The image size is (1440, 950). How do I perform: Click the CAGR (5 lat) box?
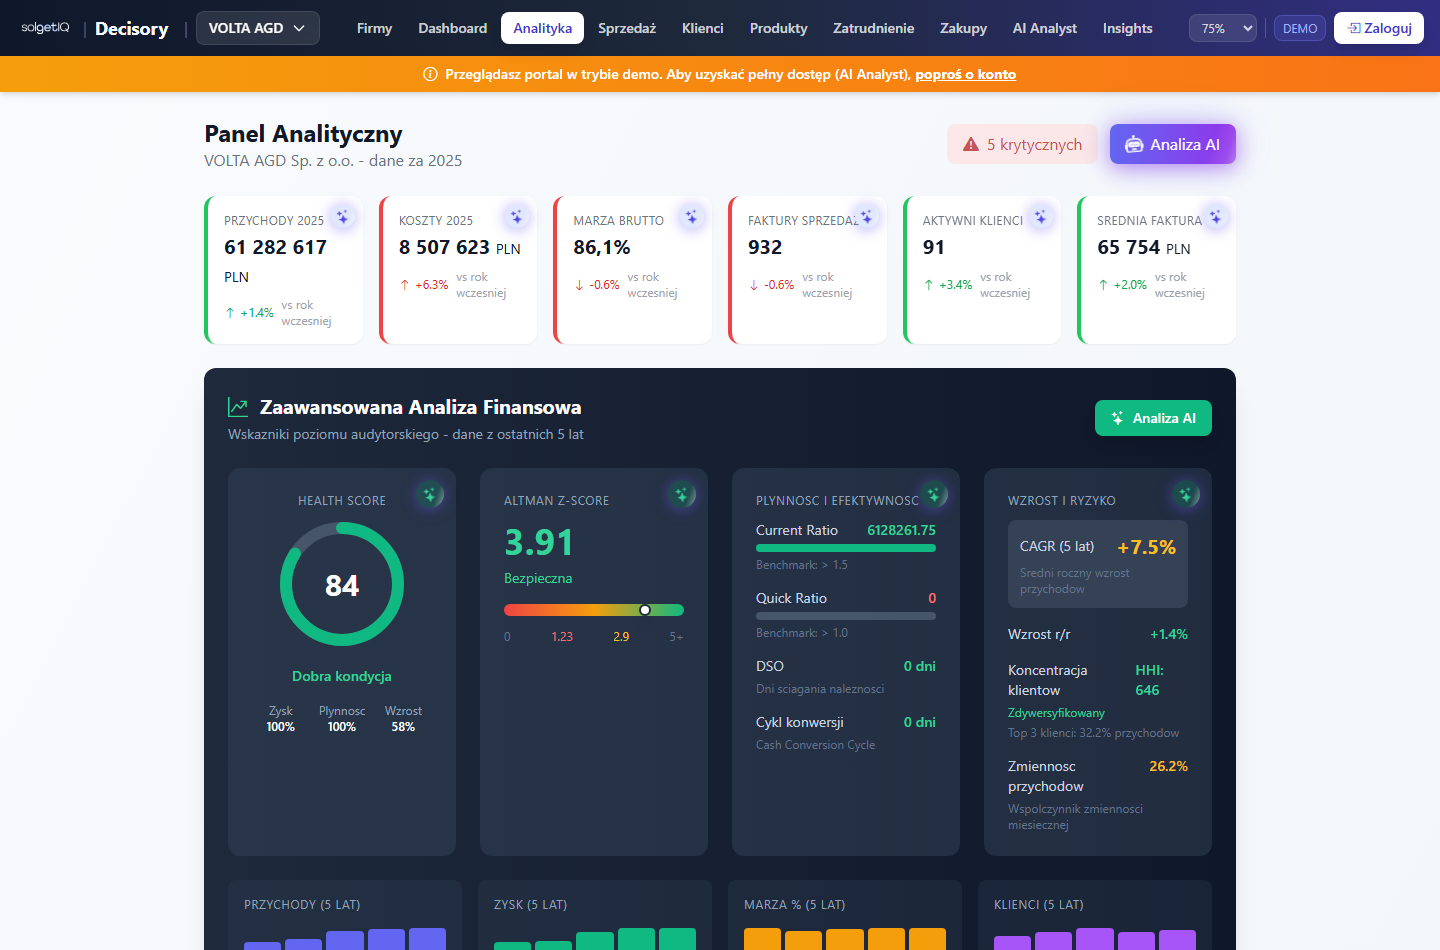coord(1098,564)
